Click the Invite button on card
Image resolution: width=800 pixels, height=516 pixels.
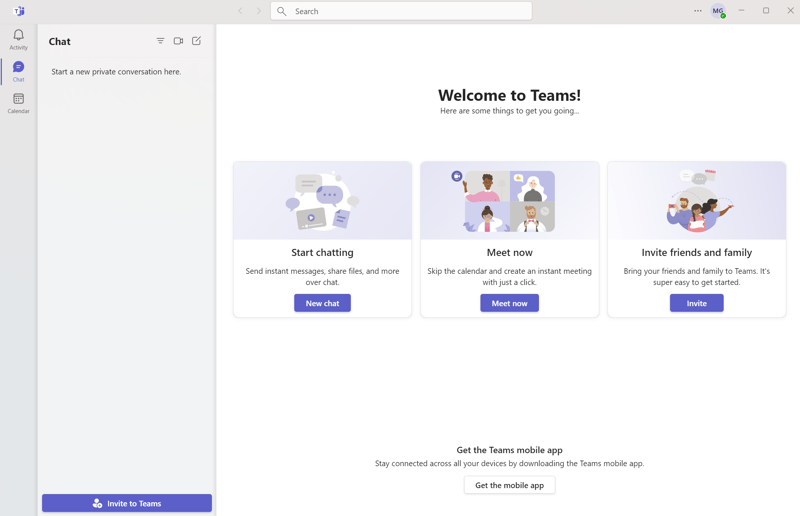[x=696, y=303]
